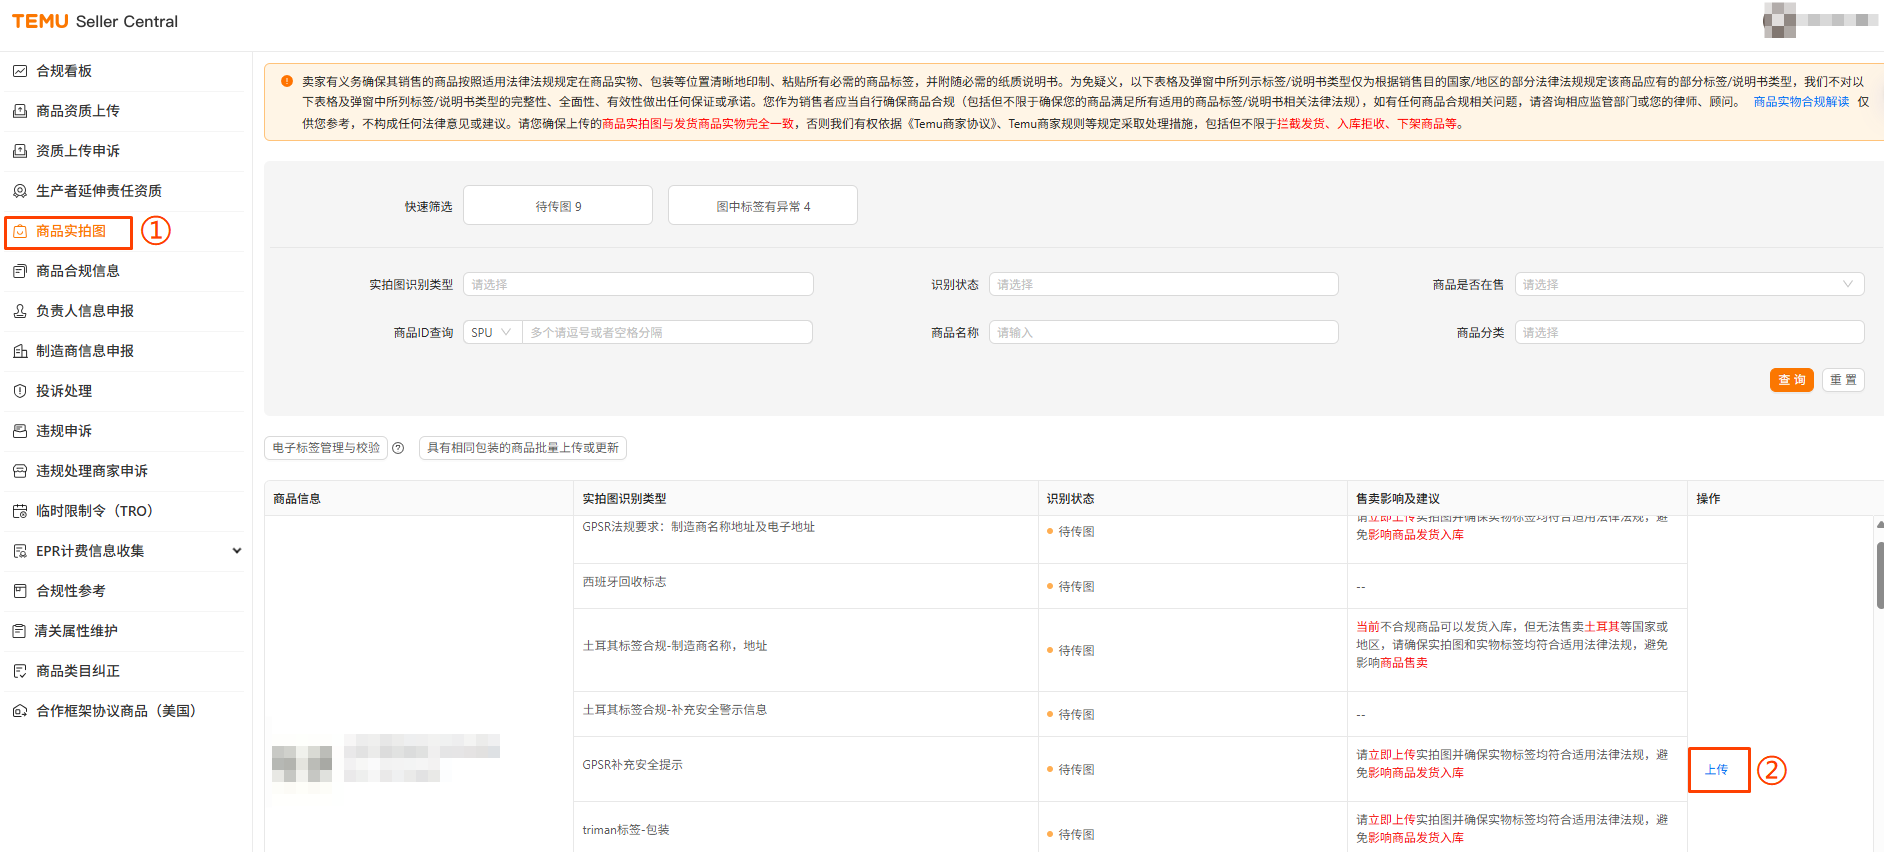The image size is (1884, 852).
Task: Click the 投诉处理 shield icon
Action: coord(20,391)
